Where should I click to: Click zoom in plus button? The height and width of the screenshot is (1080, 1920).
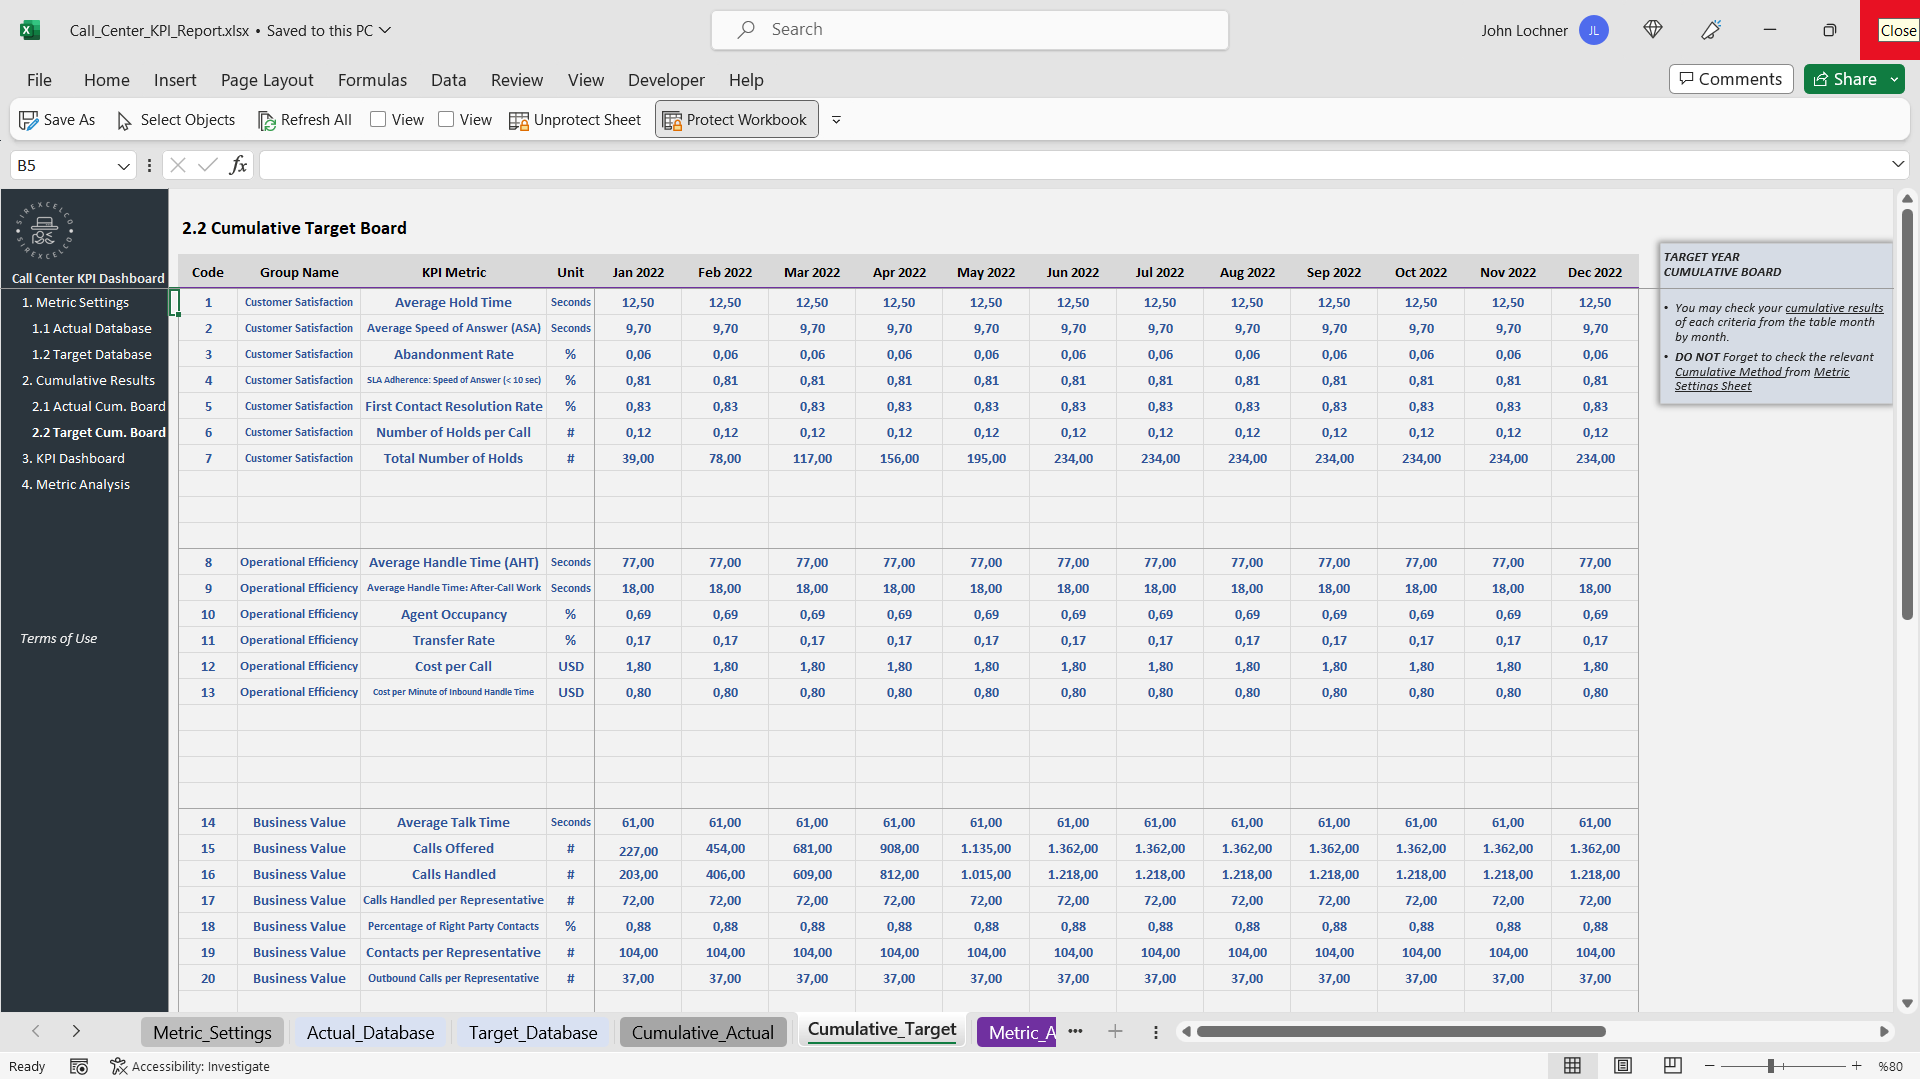pyautogui.click(x=1856, y=1066)
